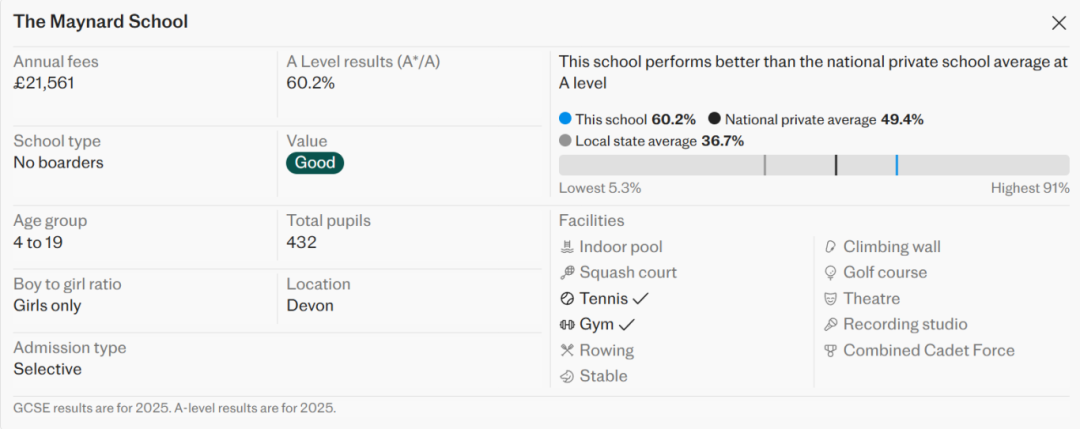Click The Maynard School title
Screen dimensions: 1080x429
click(x=100, y=22)
